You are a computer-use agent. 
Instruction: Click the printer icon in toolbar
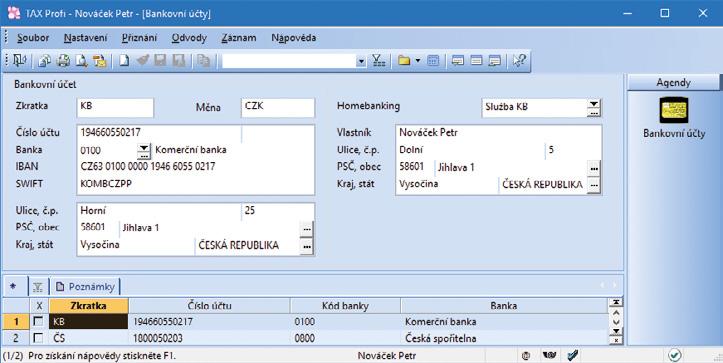coord(63,61)
